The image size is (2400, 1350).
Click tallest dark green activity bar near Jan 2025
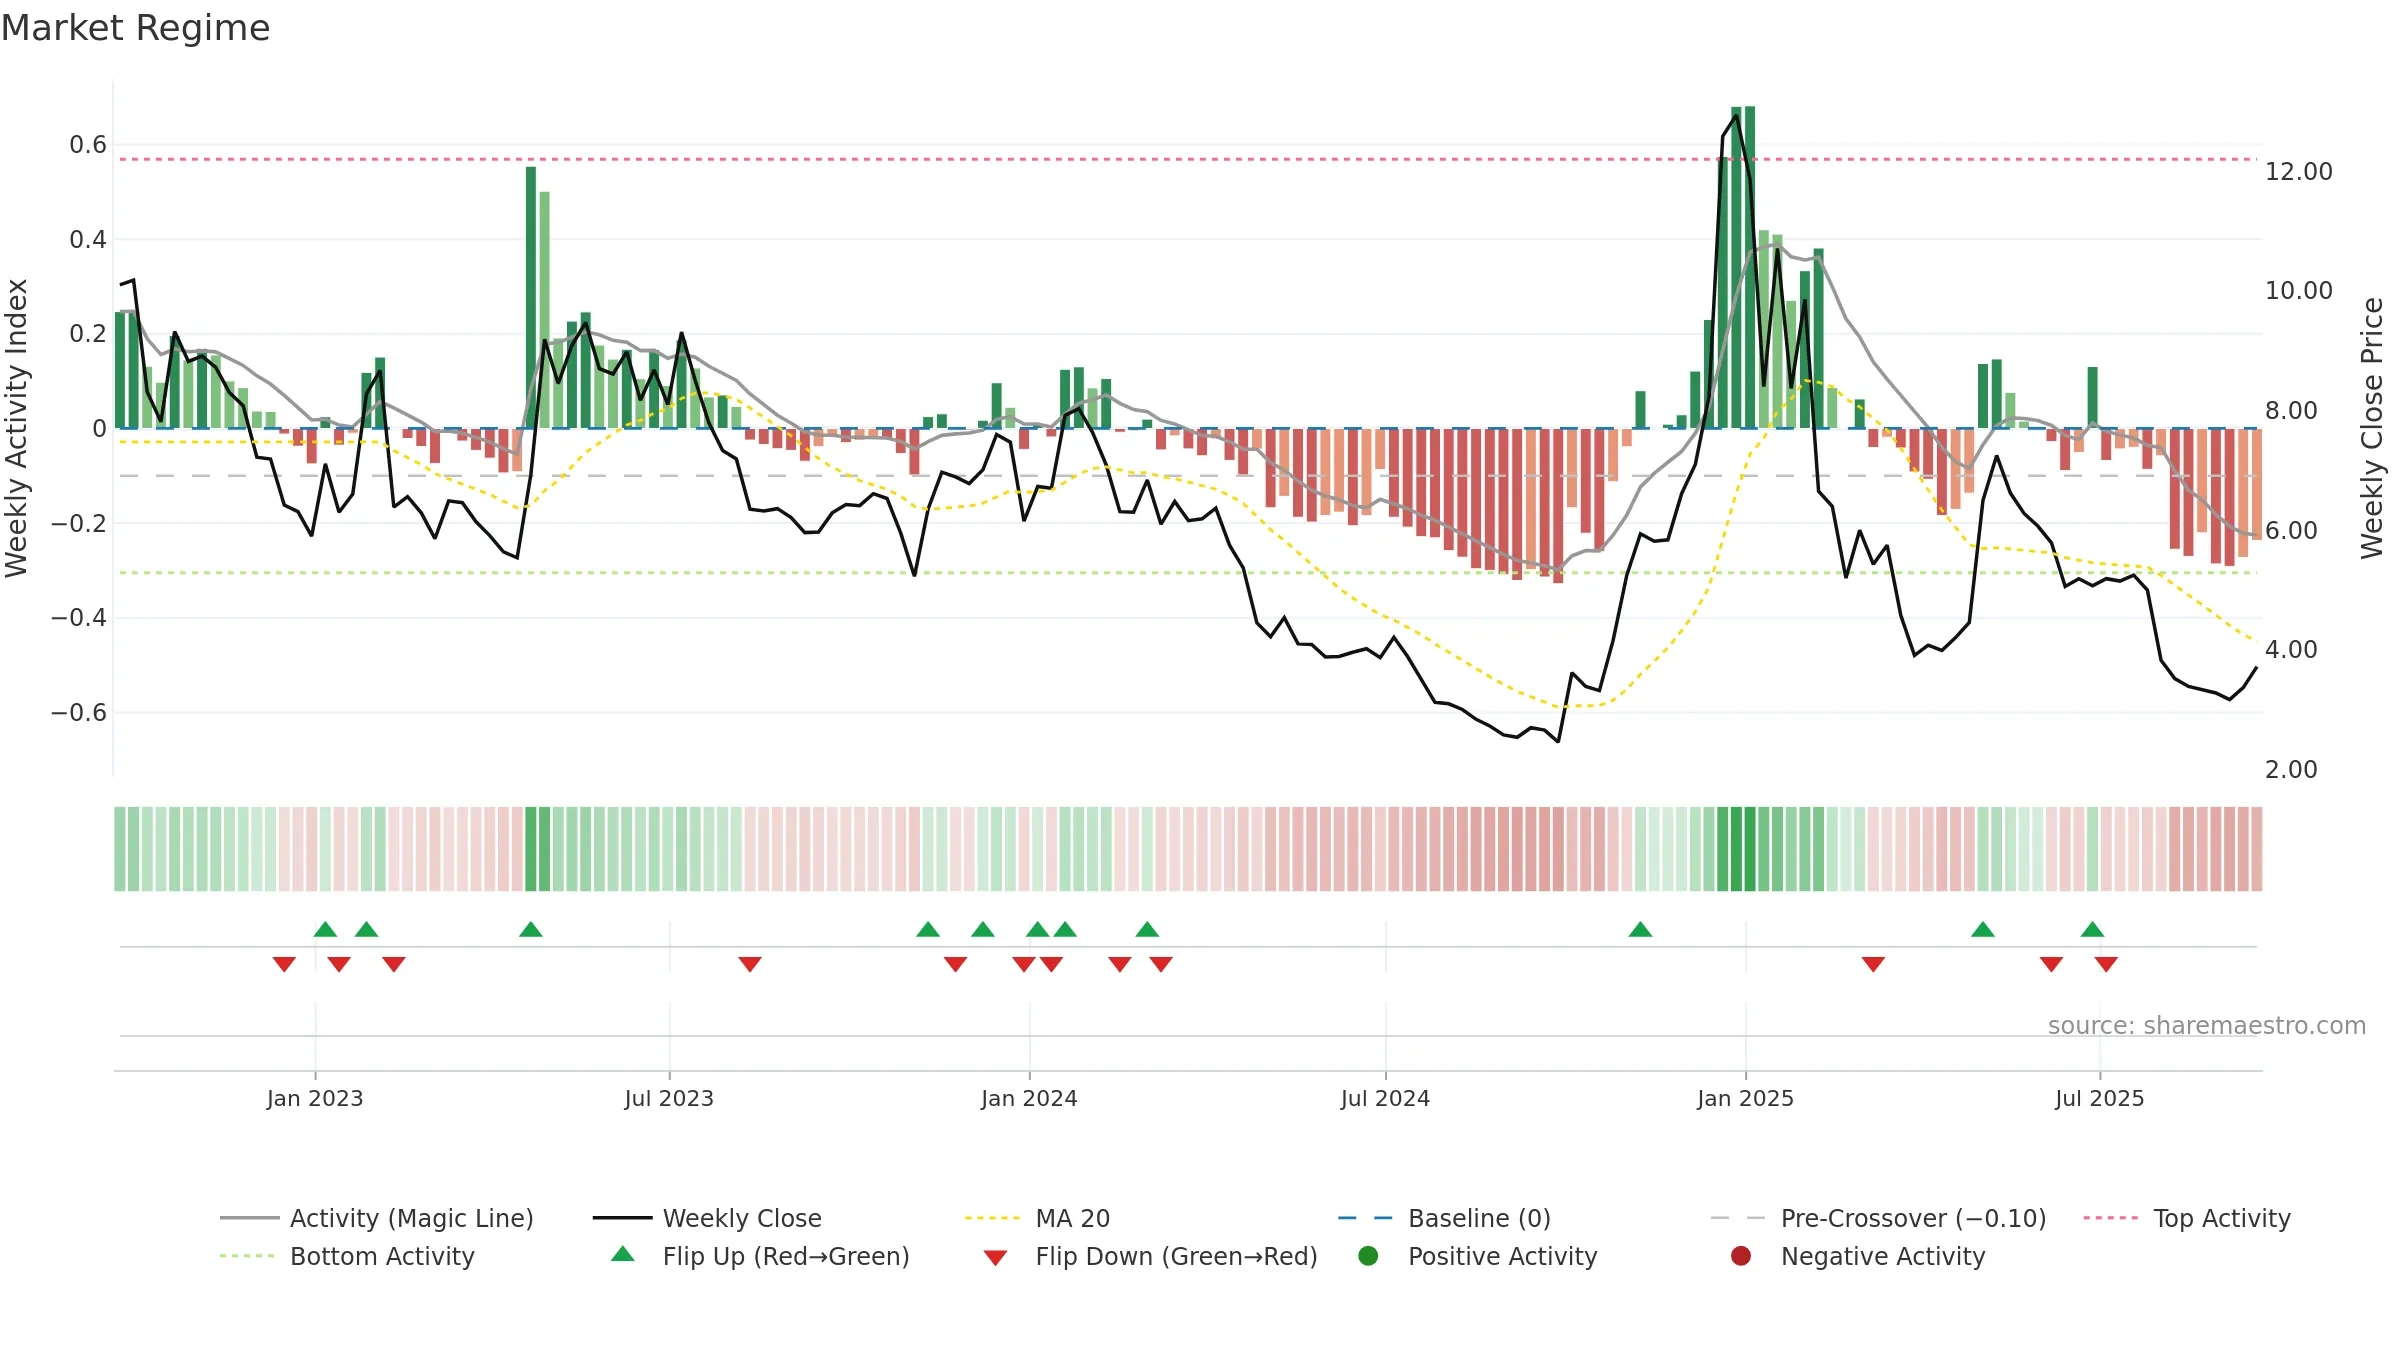(x=1749, y=267)
